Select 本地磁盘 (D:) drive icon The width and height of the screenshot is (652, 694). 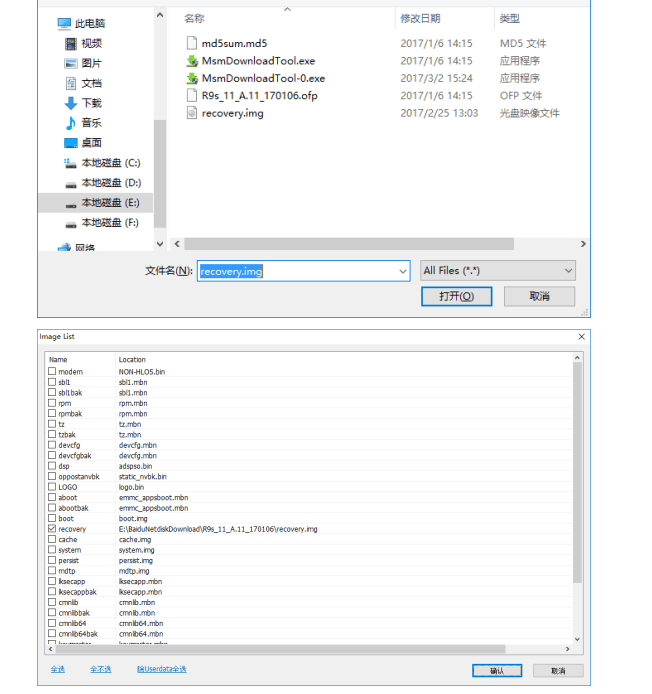(x=70, y=183)
